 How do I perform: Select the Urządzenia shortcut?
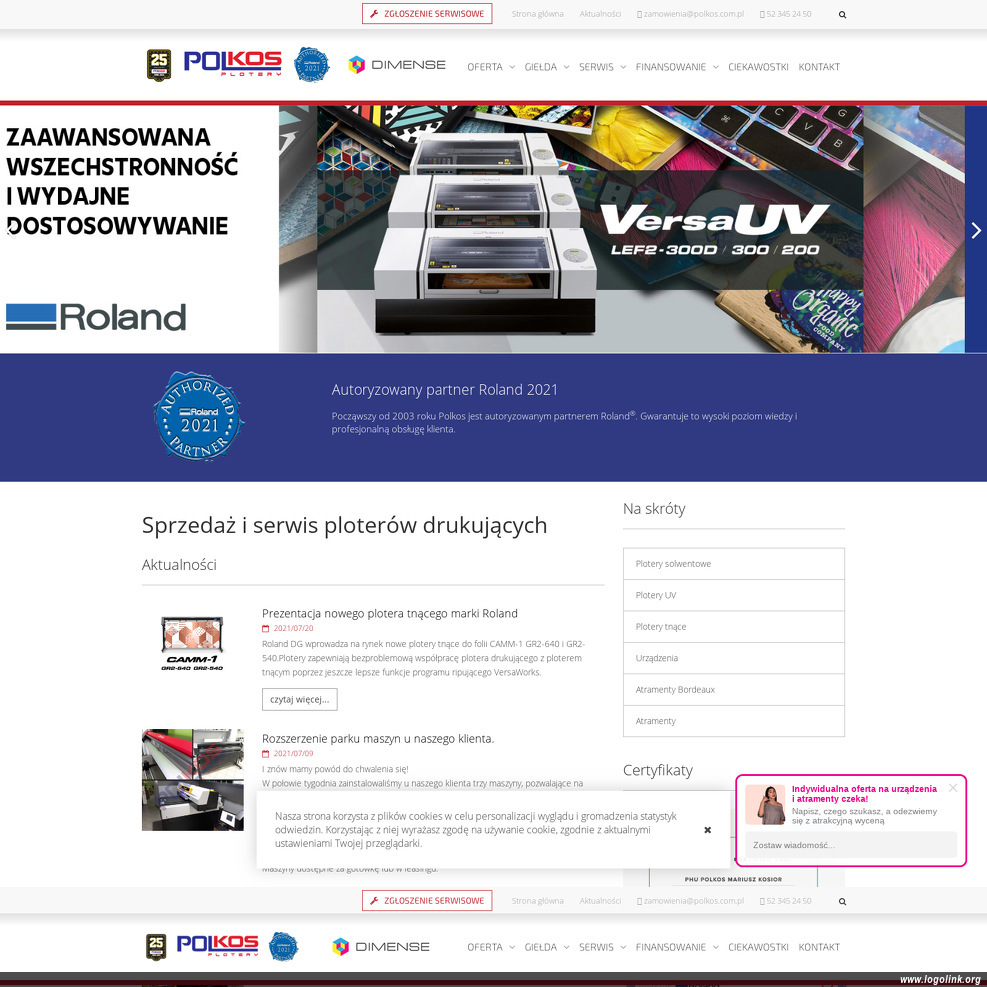pos(734,658)
